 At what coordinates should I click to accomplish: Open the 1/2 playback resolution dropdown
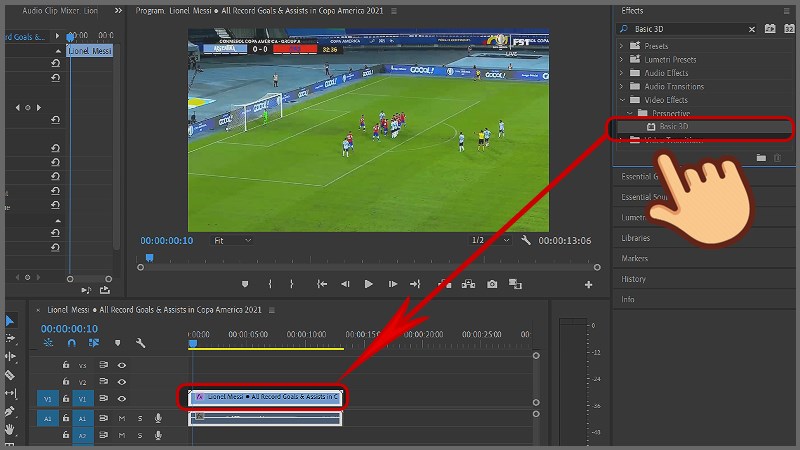tap(490, 240)
